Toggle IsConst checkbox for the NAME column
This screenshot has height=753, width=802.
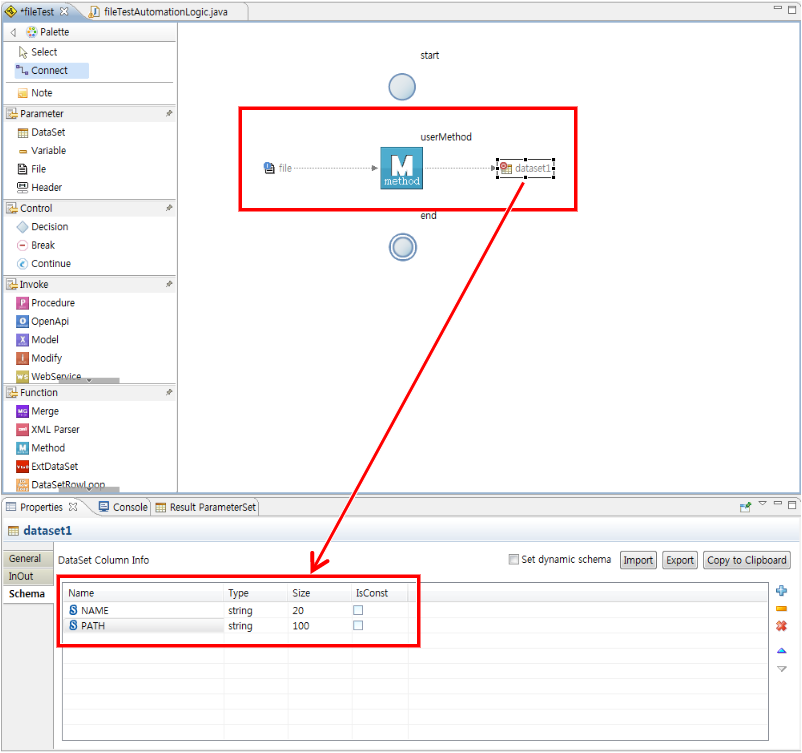(x=358, y=610)
